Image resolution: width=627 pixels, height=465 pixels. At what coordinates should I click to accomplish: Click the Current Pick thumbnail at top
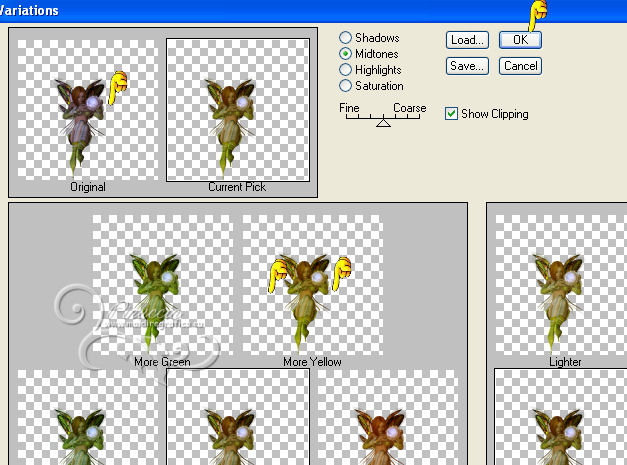[238, 110]
